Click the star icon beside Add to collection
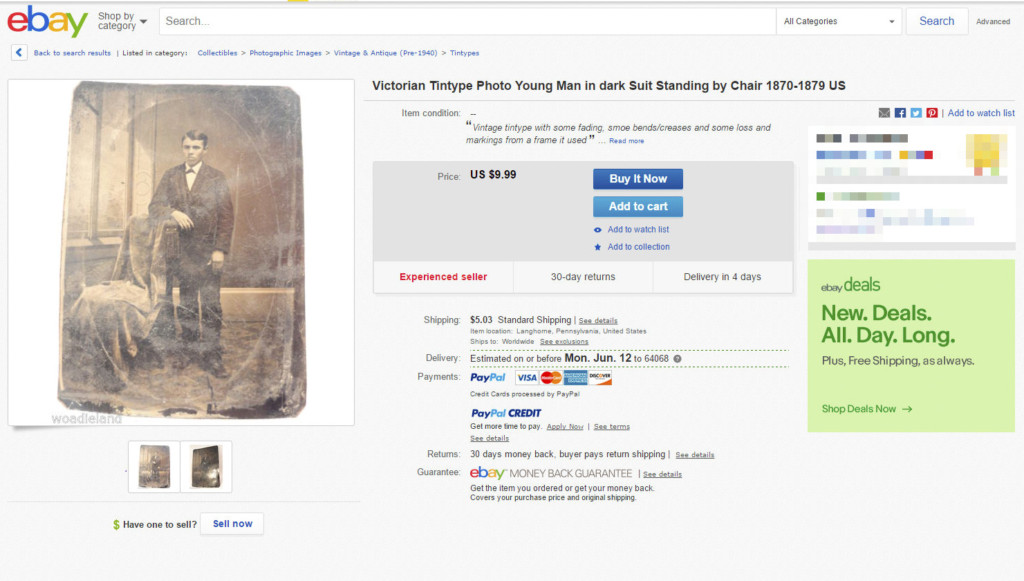 (598, 247)
